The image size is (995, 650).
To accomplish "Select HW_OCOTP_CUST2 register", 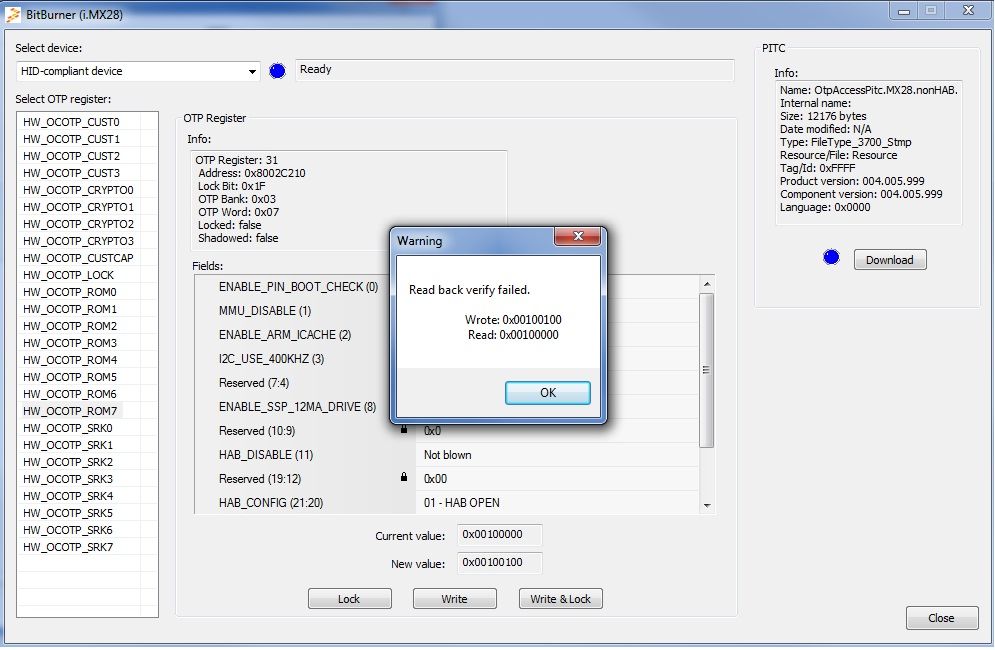I will pyautogui.click(x=71, y=156).
